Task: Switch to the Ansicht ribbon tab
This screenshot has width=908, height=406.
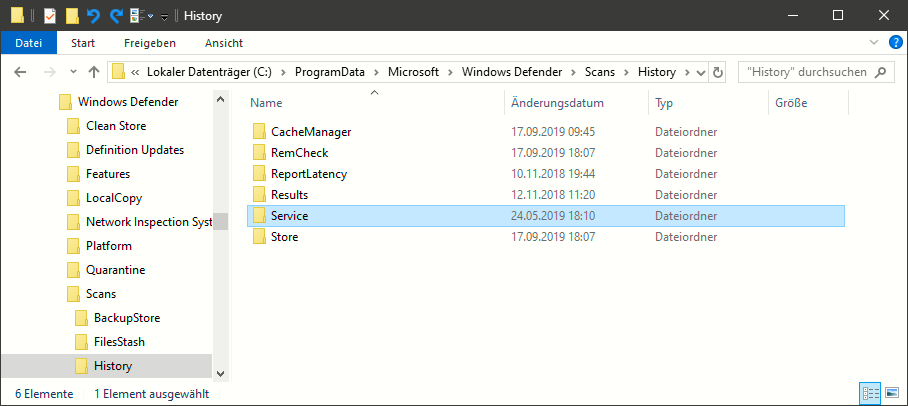Action: pos(223,43)
